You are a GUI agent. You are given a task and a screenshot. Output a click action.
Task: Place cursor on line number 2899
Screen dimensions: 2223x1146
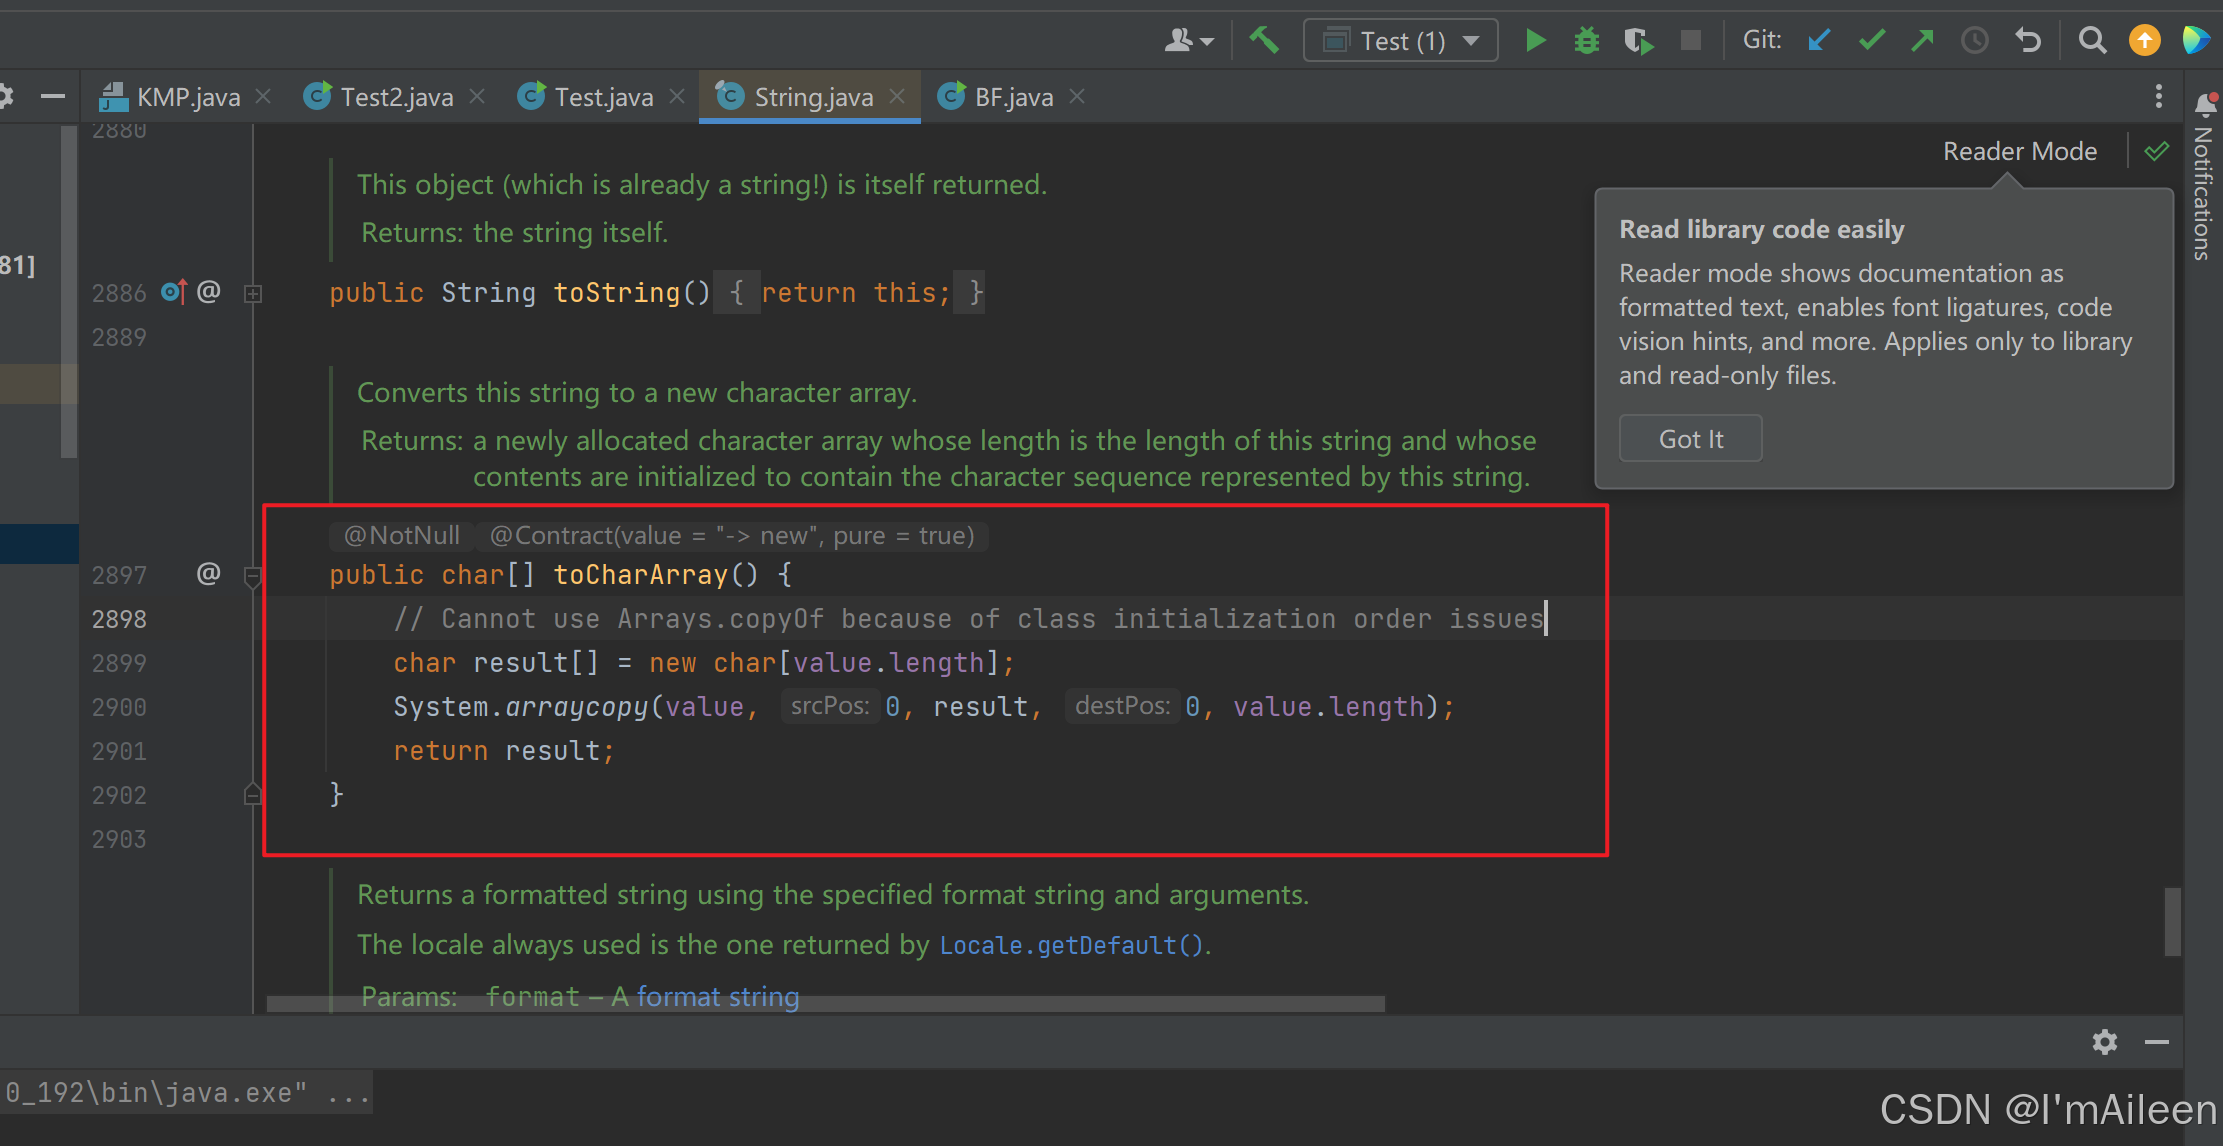pos(119,663)
